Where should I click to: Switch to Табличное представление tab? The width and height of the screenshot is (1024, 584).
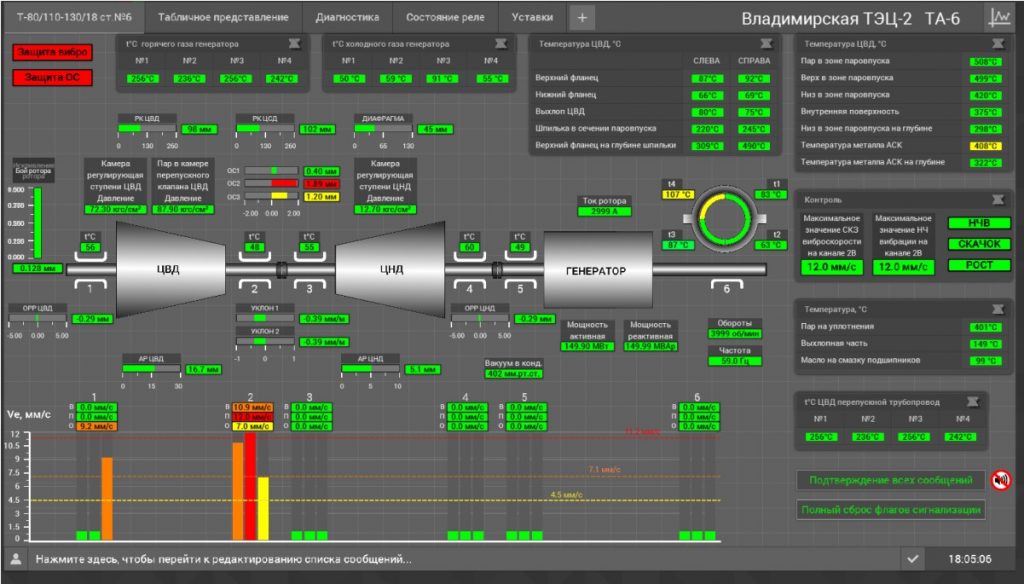(x=223, y=18)
